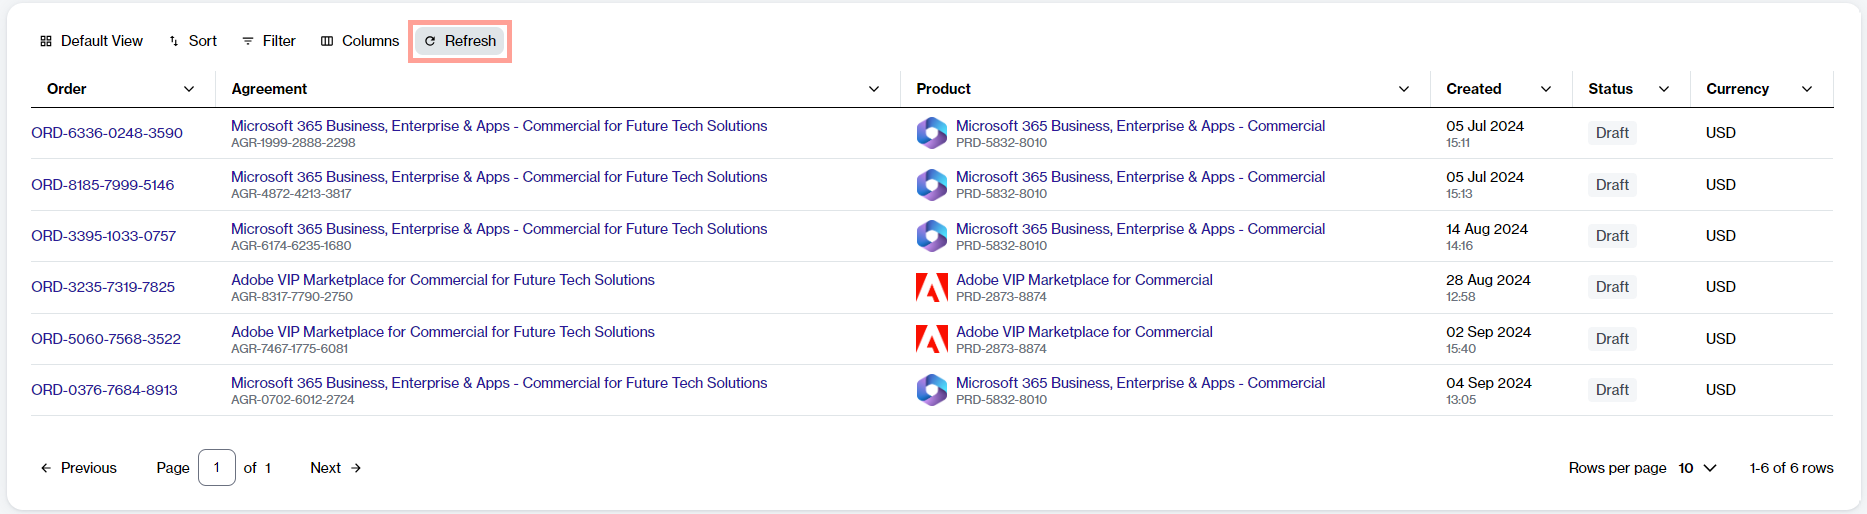
Task: Click the page number input field
Action: coord(217,468)
